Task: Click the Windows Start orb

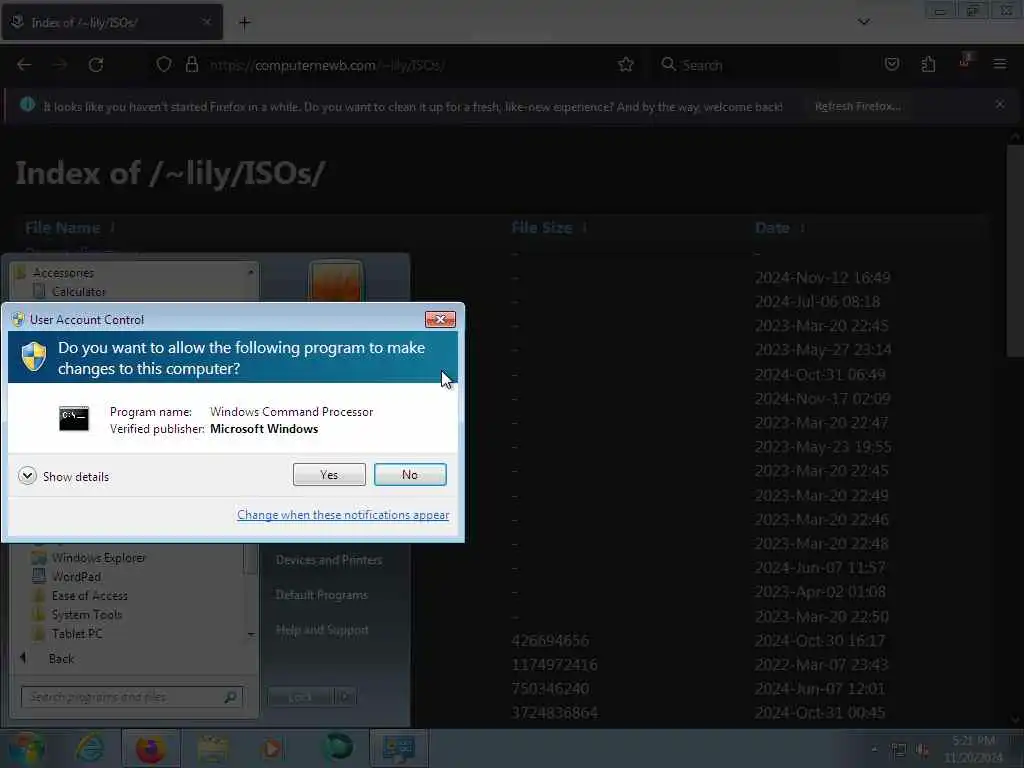Action: [x=26, y=748]
